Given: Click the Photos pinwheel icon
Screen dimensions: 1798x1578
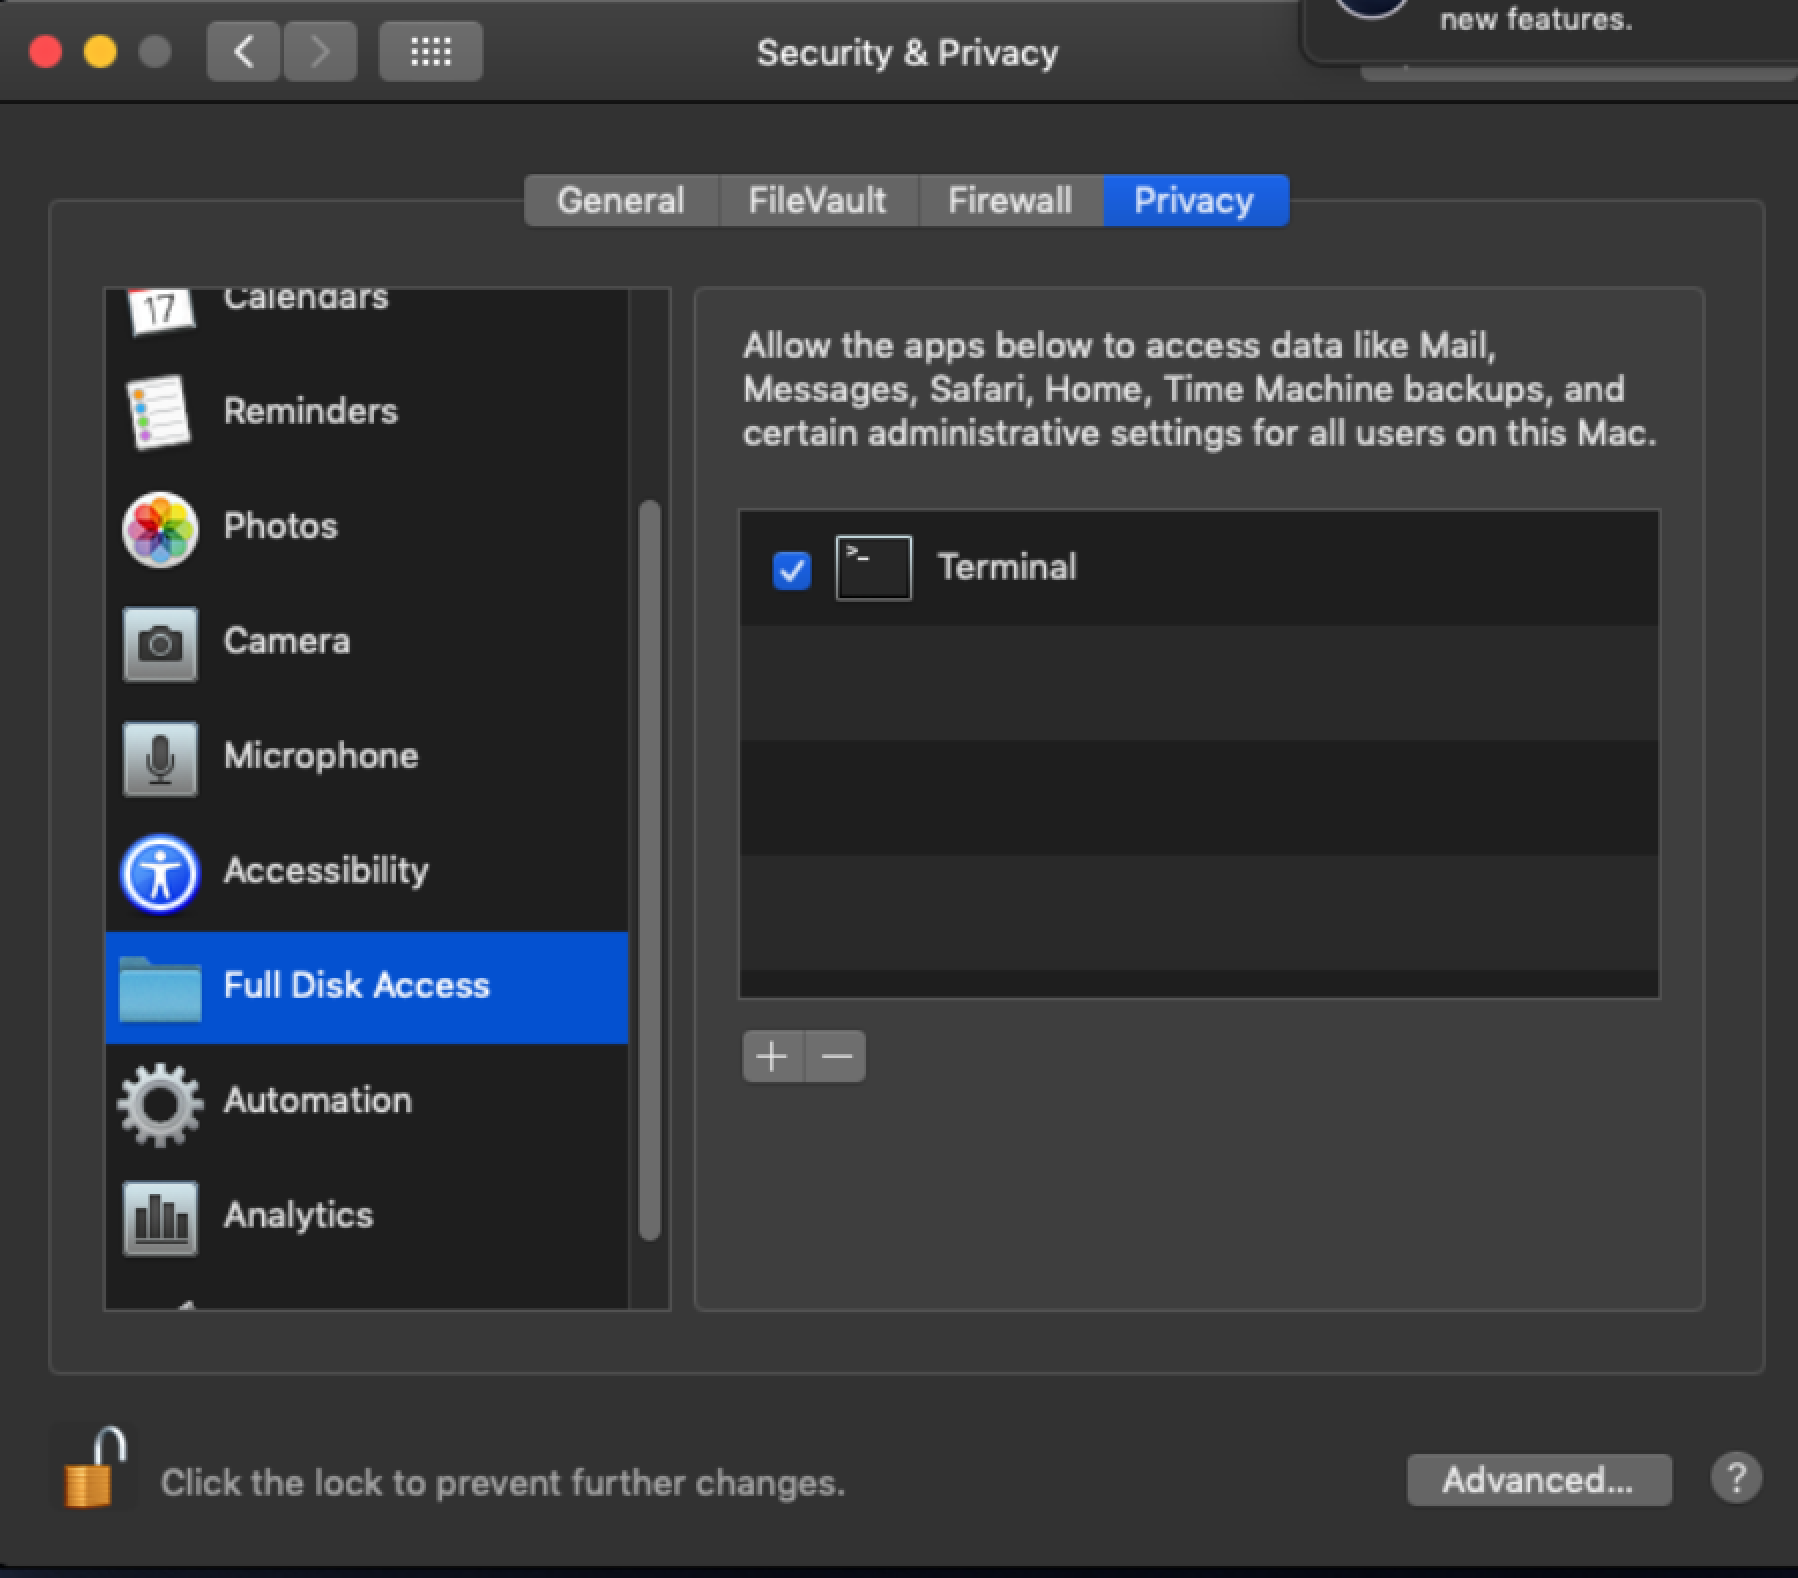Looking at the screenshot, I should click(x=160, y=529).
